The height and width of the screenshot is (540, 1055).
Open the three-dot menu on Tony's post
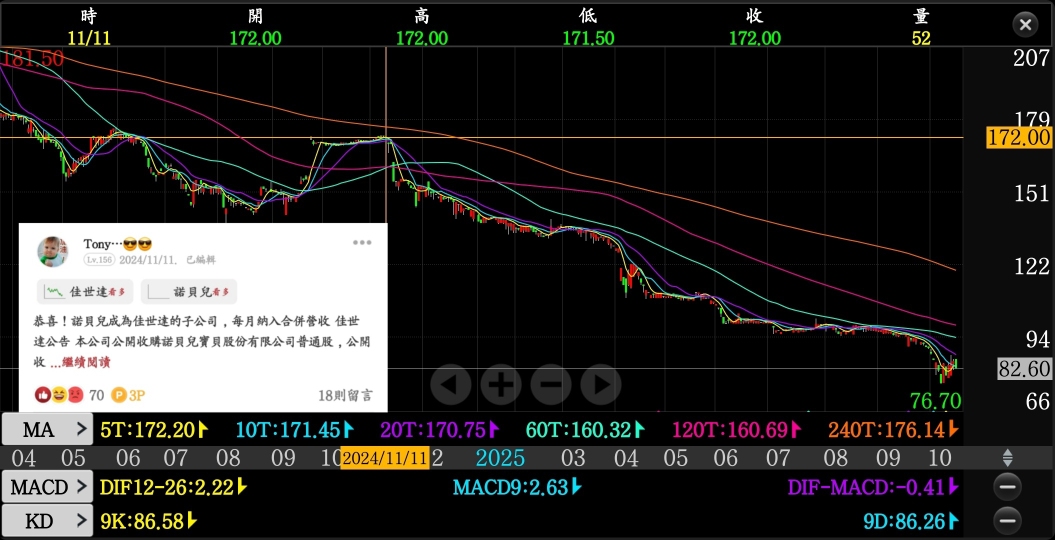[x=362, y=242]
